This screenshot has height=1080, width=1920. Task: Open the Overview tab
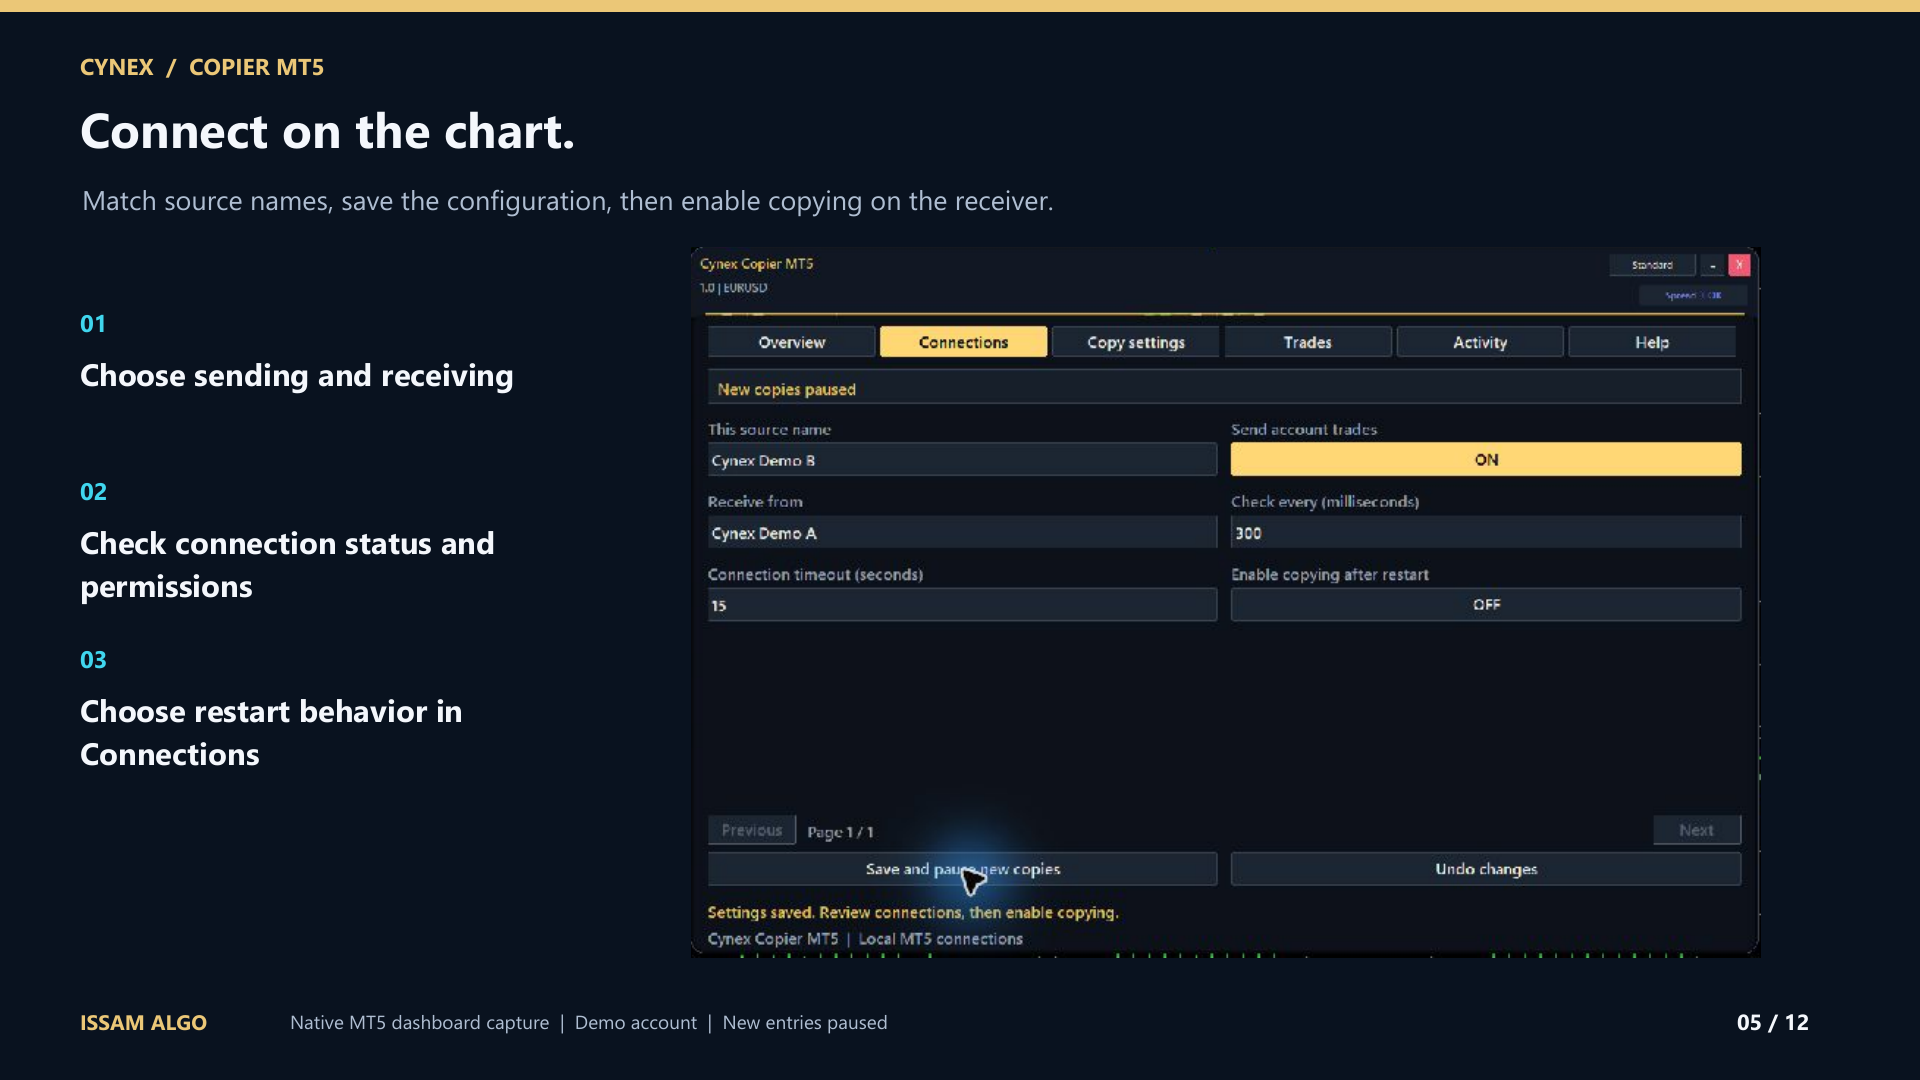click(791, 342)
